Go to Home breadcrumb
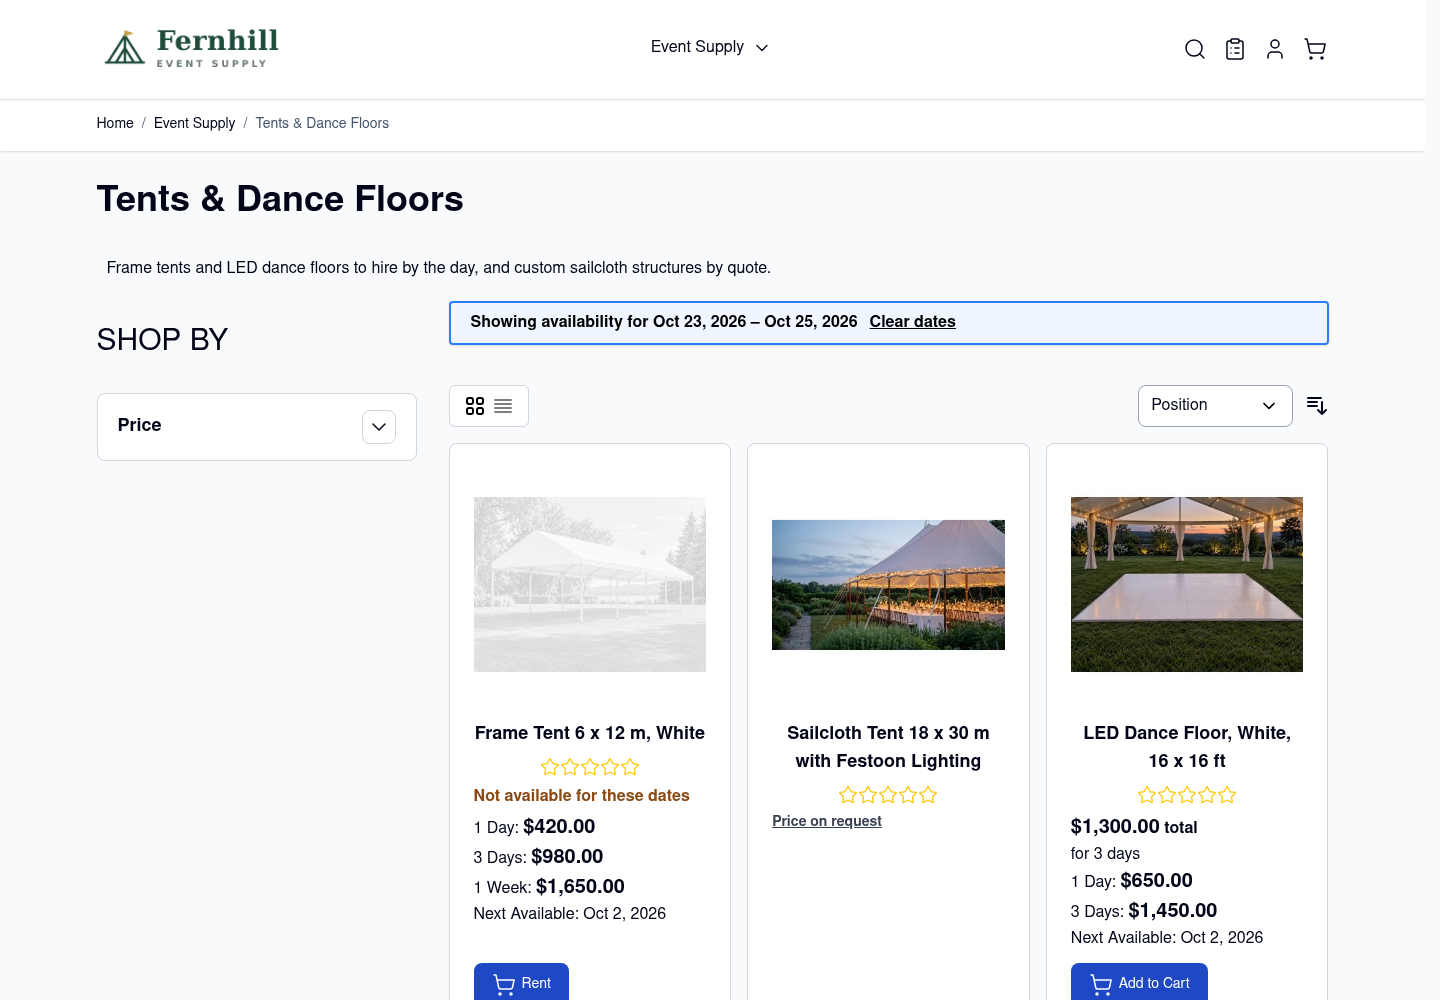 click(115, 123)
